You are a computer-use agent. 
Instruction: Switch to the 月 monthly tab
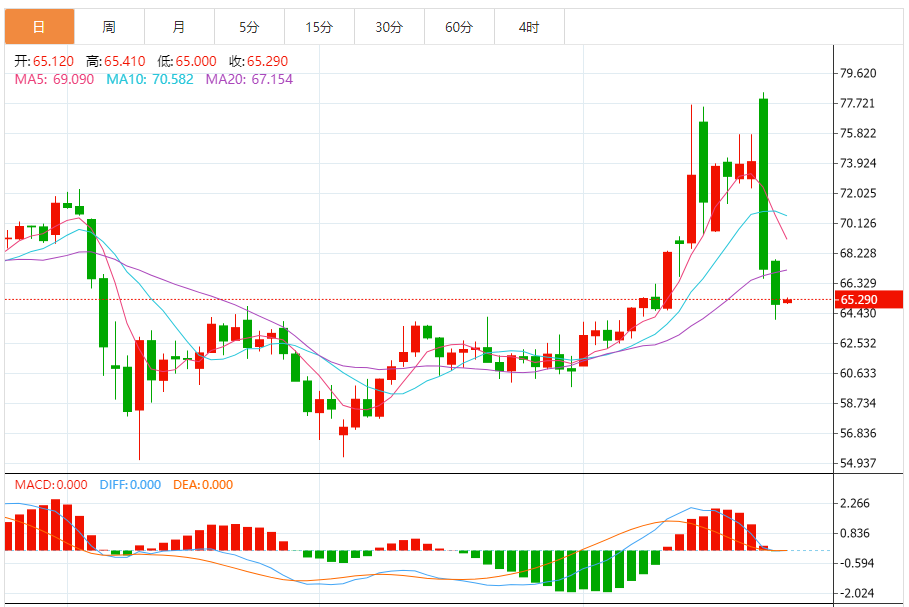click(179, 27)
